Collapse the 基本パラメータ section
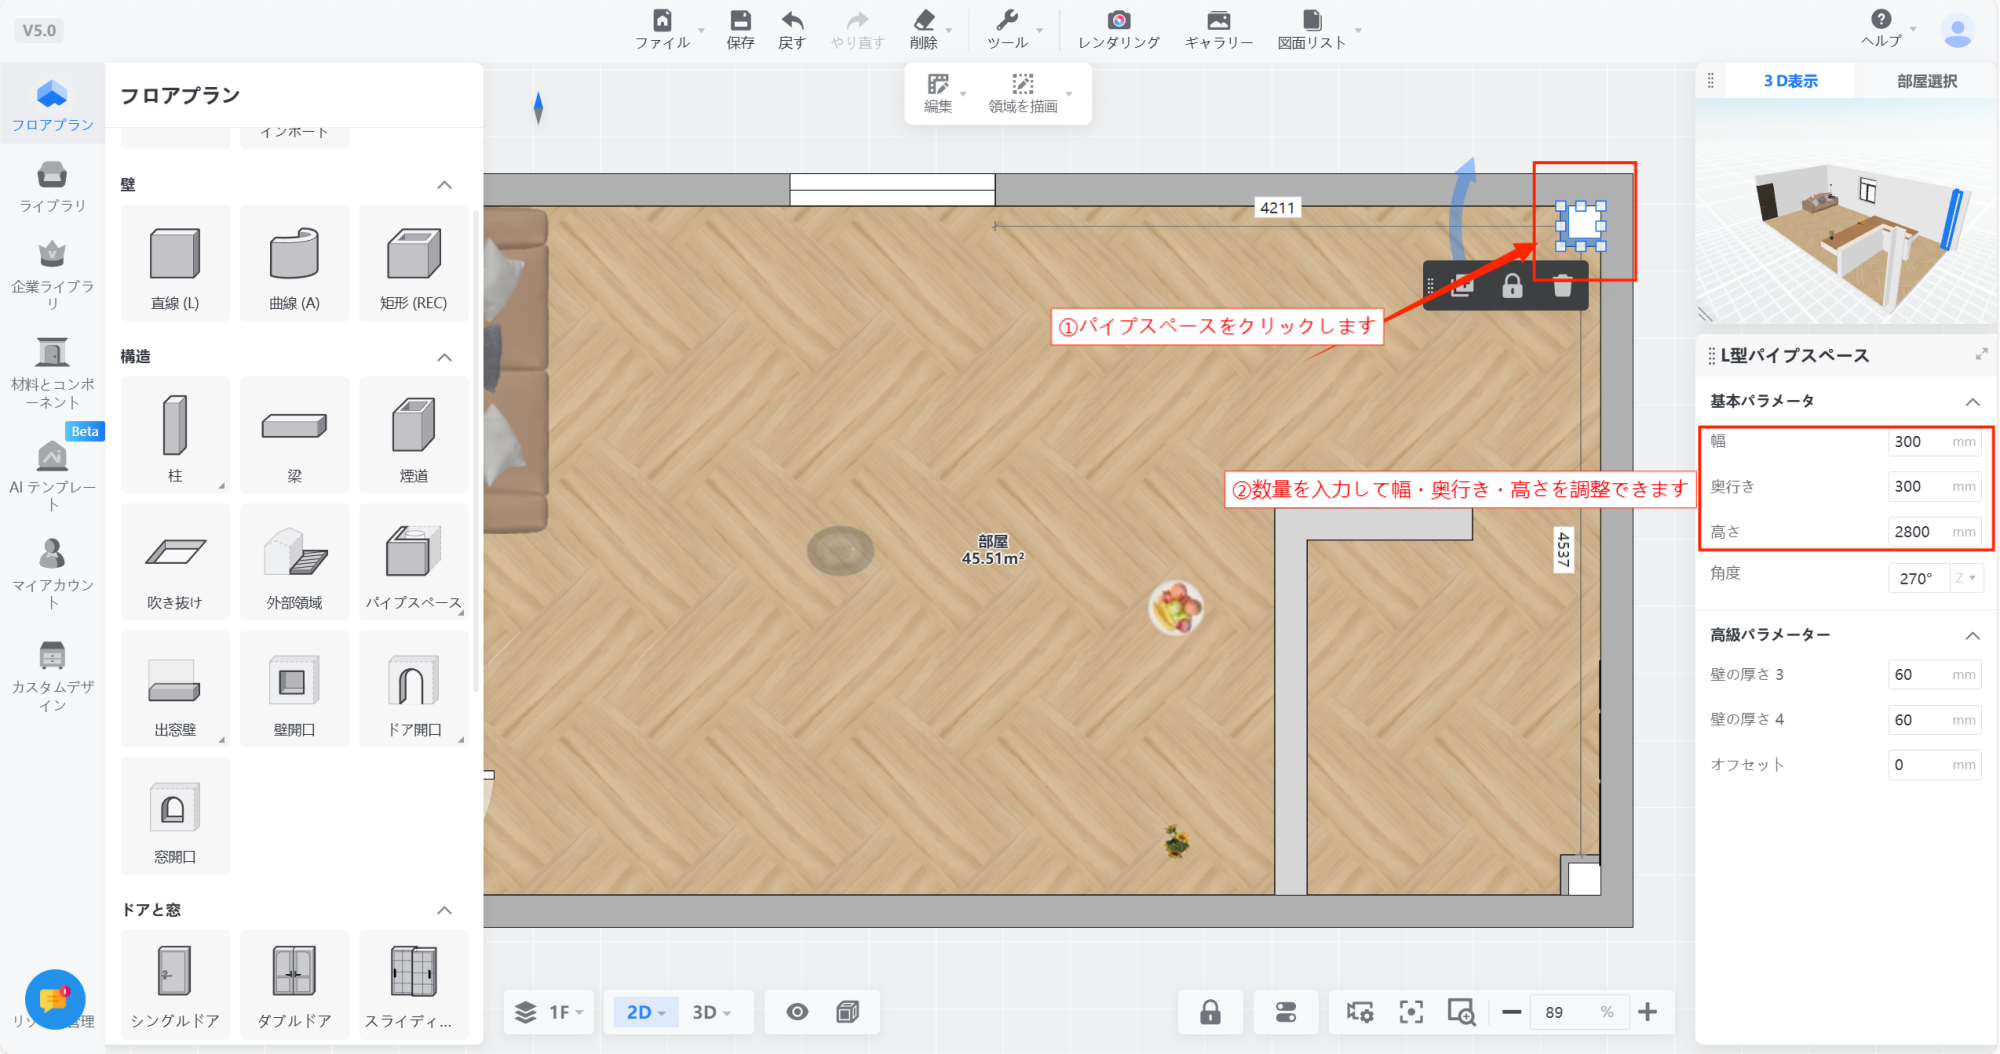Screen dimensions: 2000x1054 (1972, 402)
